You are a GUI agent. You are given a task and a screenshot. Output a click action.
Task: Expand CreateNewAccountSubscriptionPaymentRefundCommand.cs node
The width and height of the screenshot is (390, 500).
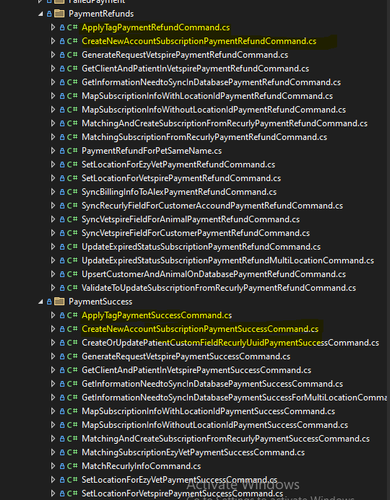click(53, 41)
